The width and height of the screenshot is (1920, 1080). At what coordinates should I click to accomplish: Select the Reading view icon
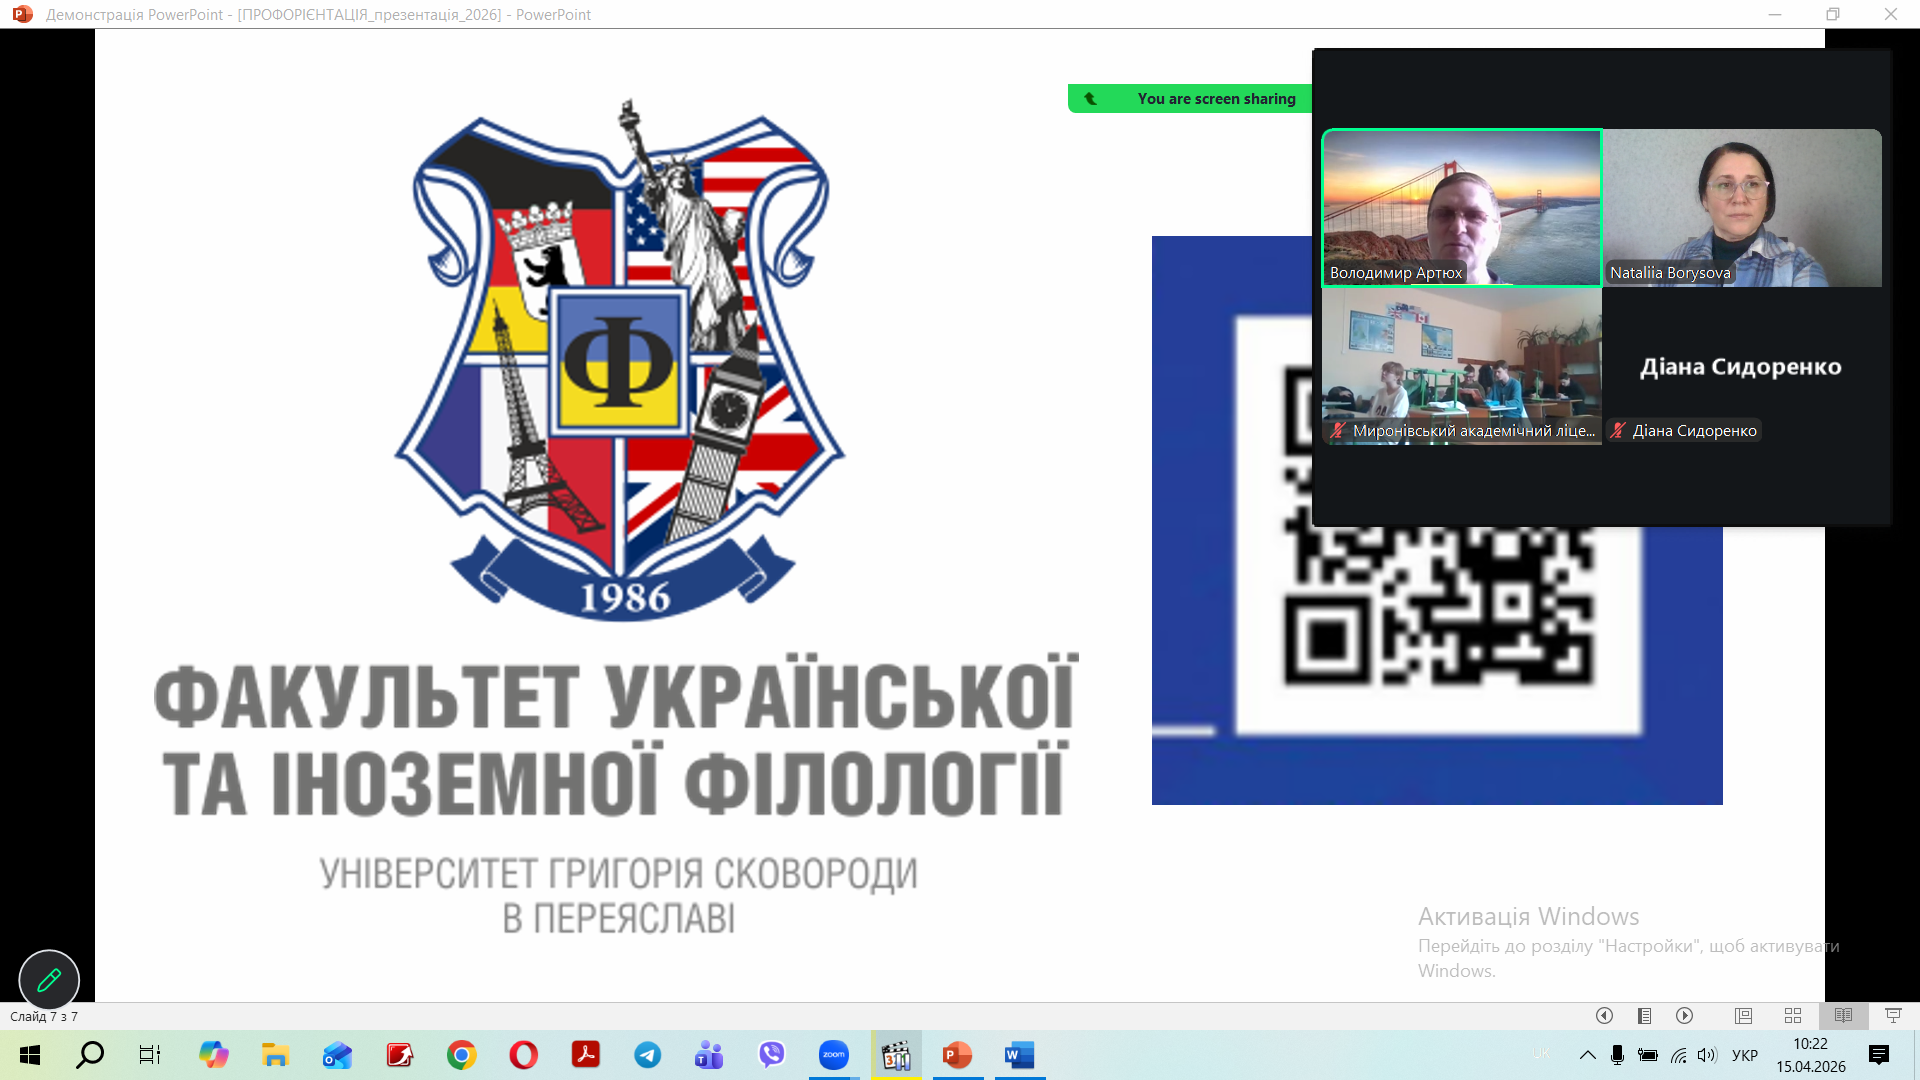pyautogui.click(x=1843, y=1016)
